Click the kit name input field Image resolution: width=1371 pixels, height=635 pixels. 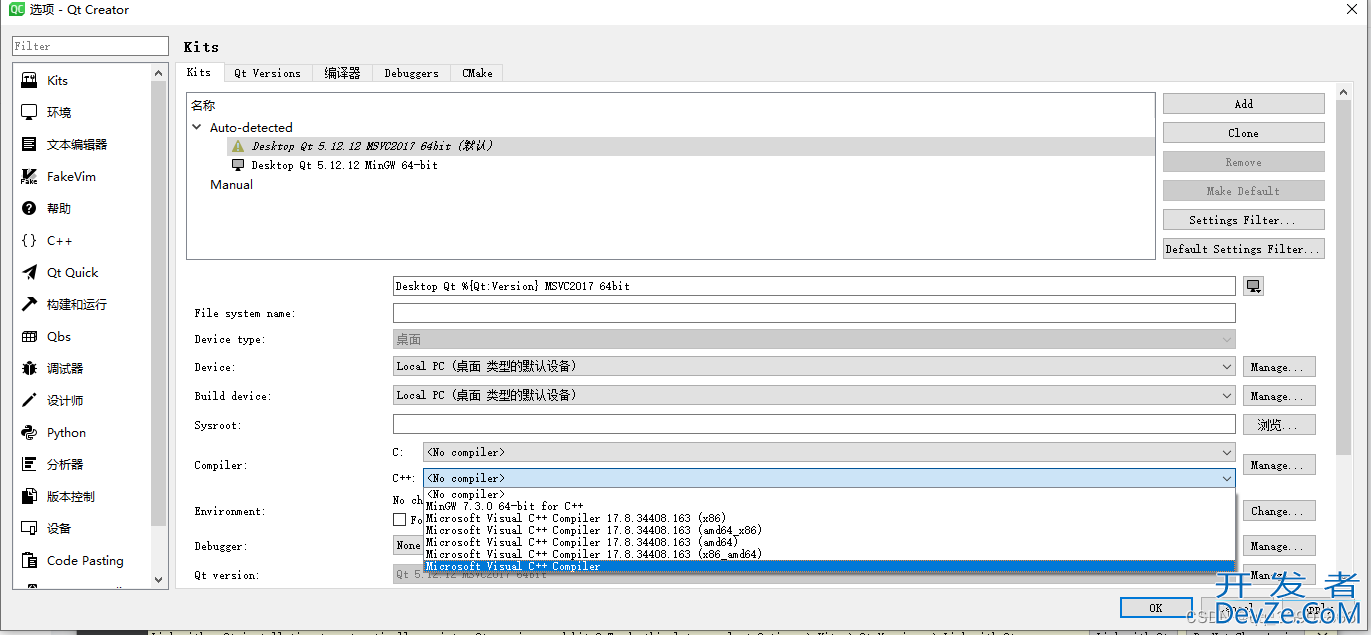click(814, 286)
